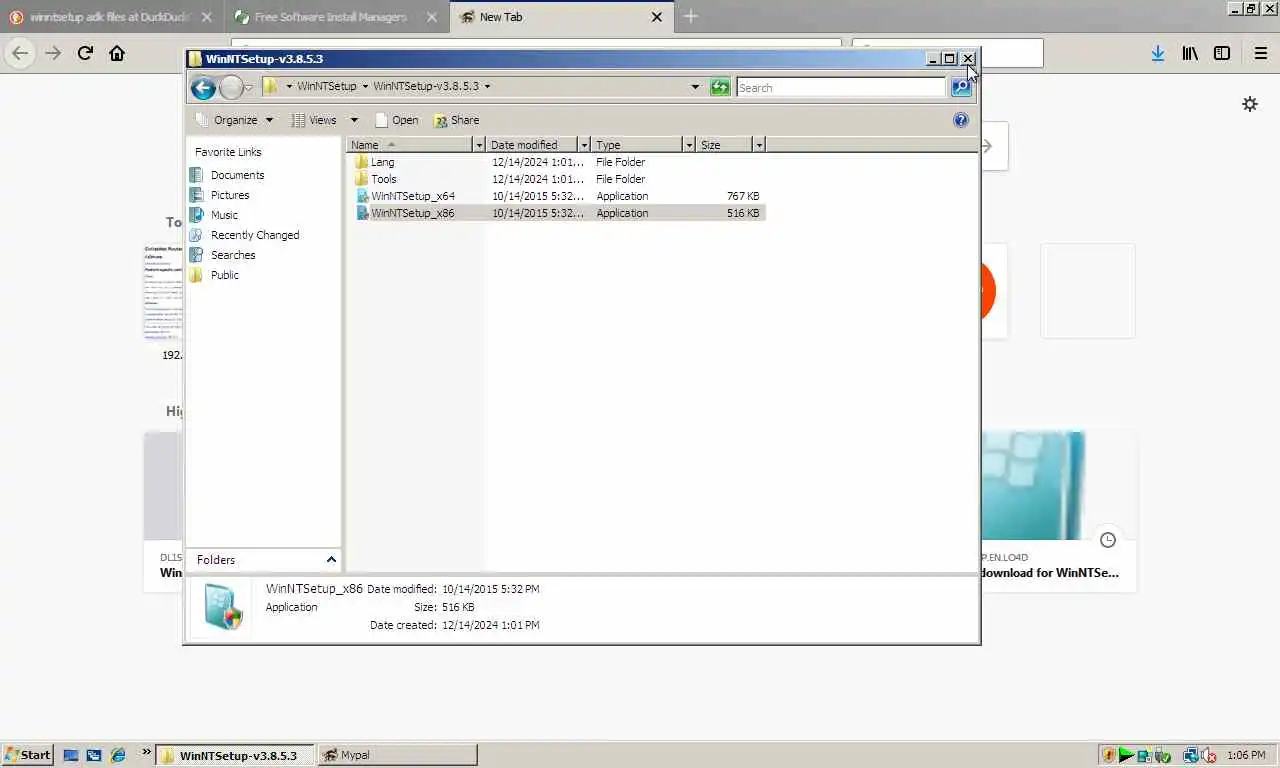Click the search magnifier in Explorer
This screenshot has width=1280, height=768.
click(961, 87)
